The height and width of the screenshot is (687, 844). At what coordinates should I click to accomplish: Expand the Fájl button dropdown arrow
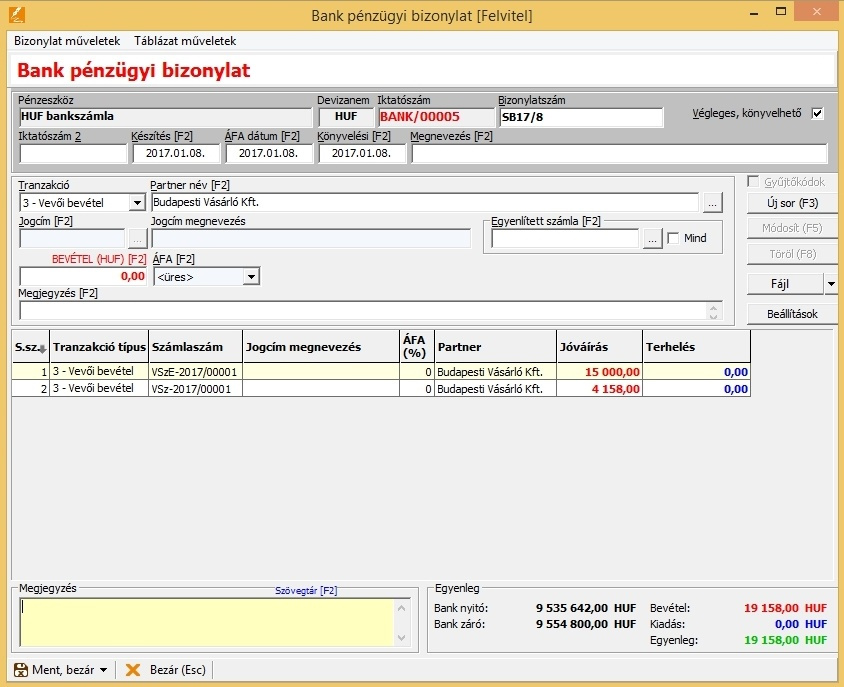tap(831, 284)
